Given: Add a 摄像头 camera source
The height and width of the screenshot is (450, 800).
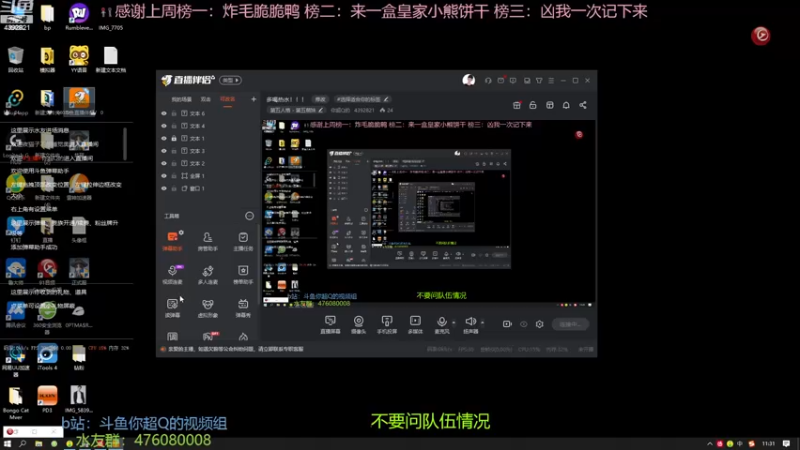Looking at the screenshot, I should (x=359, y=324).
